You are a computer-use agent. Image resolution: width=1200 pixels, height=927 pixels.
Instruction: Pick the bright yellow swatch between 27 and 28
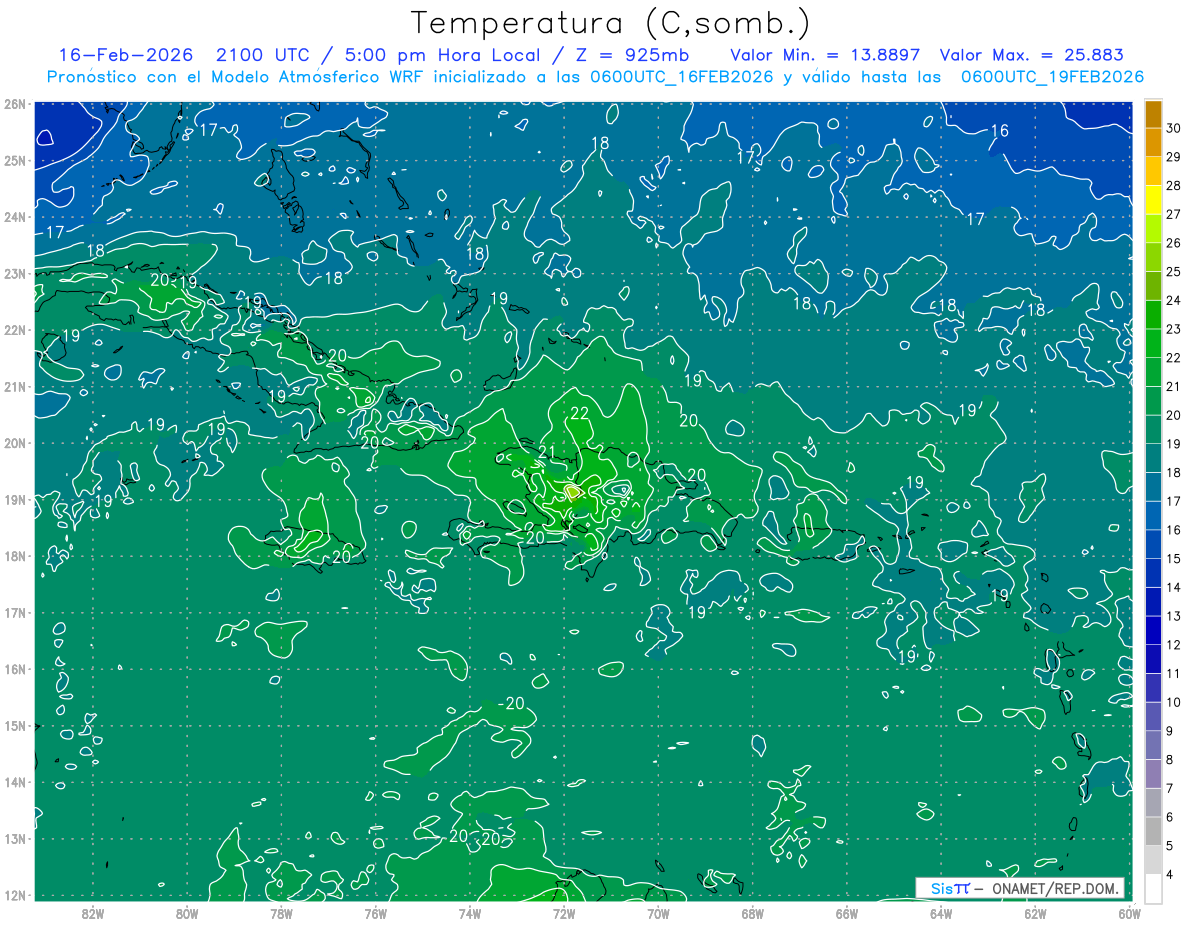pyautogui.click(x=1153, y=199)
